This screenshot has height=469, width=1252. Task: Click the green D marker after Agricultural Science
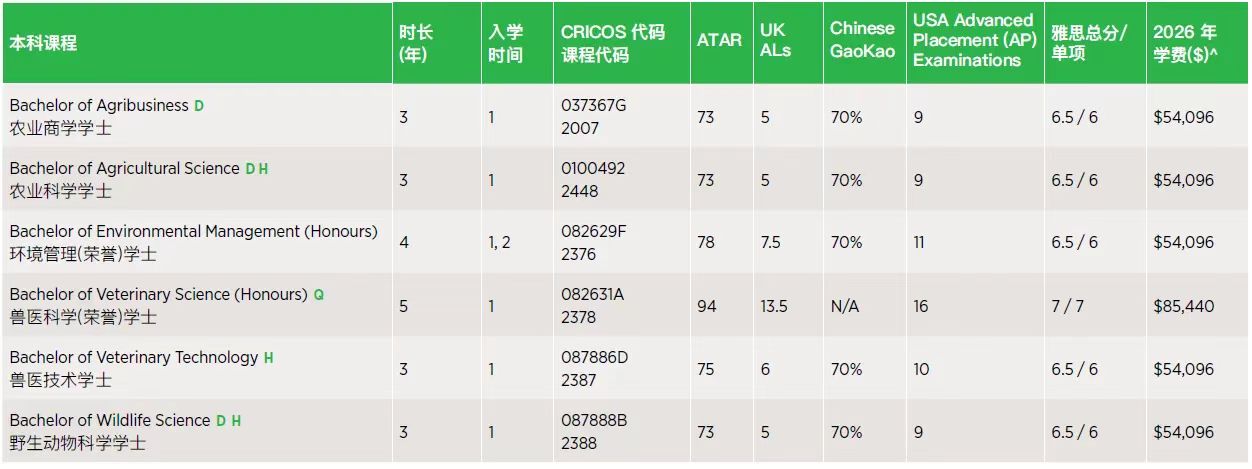(250, 169)
